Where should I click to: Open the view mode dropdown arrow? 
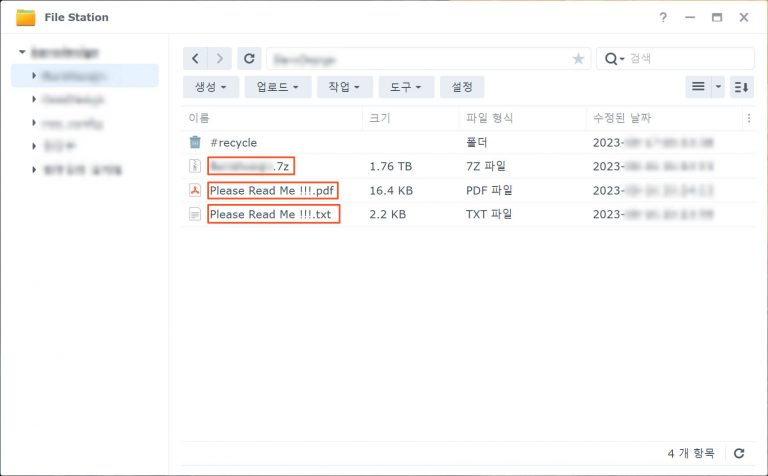718,87
